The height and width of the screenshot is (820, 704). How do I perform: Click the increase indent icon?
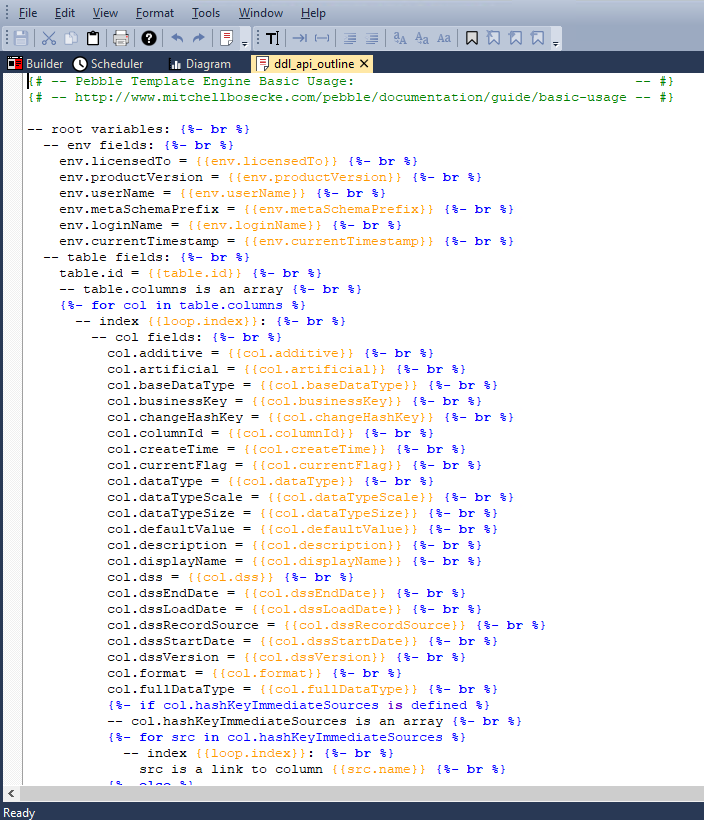[x=372, y=38]
